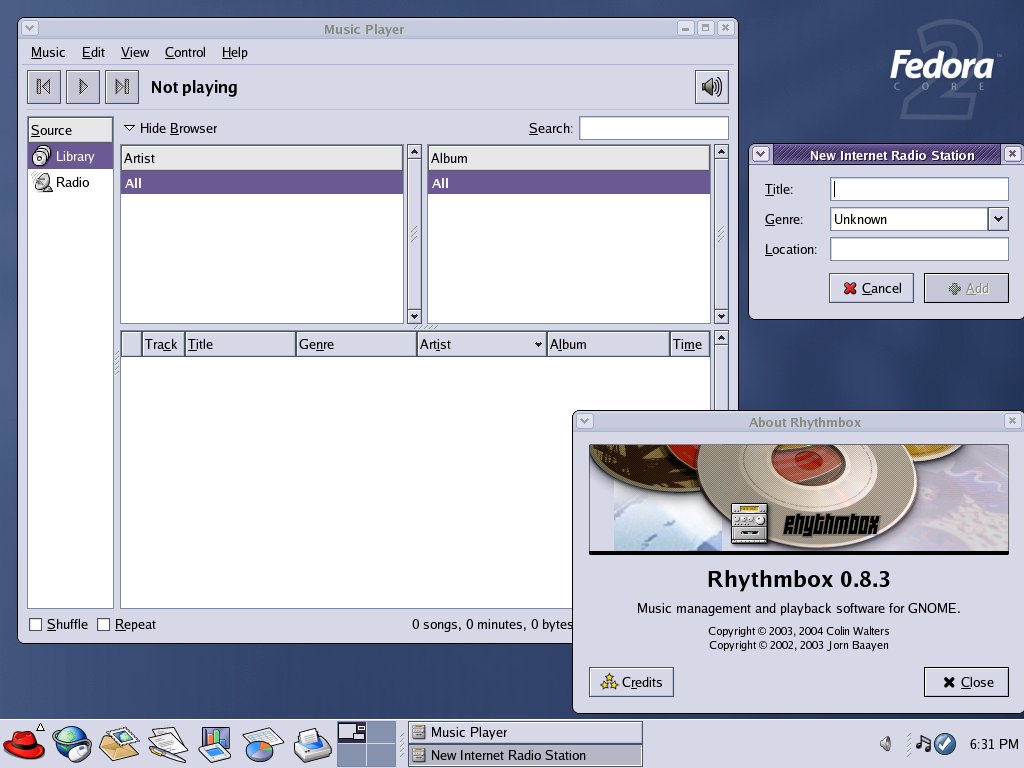Screen dimensions: 1024x768
Task: Toggle the Repeat checkbox
Action: pos(104,625)
